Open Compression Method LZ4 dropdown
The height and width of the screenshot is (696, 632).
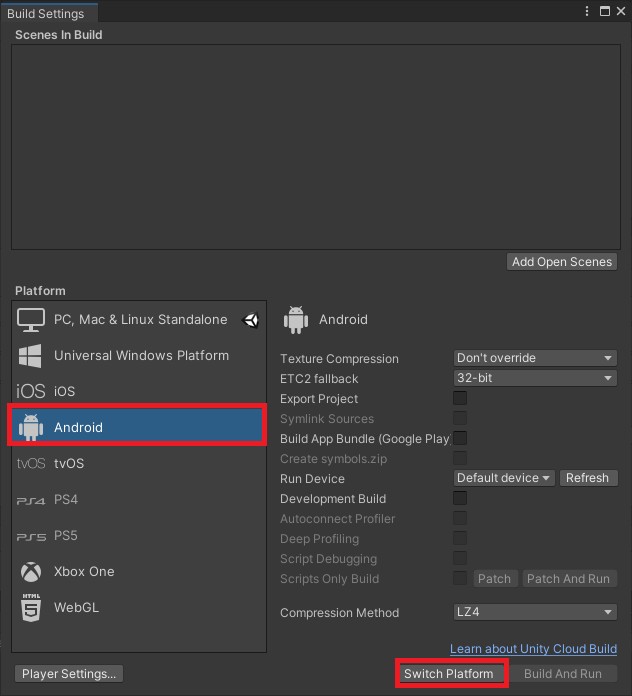tap(535, 612)
